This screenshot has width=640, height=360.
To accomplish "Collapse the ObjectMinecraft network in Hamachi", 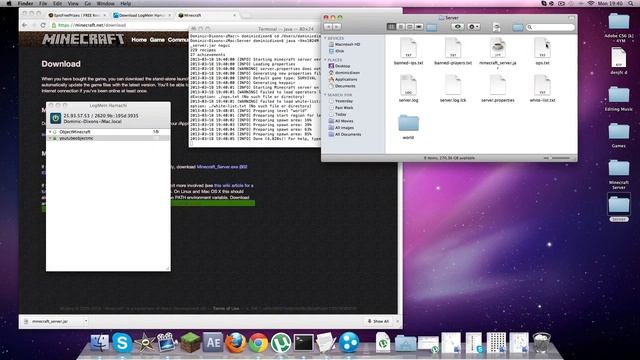I will pyautogui.click(x=50, y=132).
